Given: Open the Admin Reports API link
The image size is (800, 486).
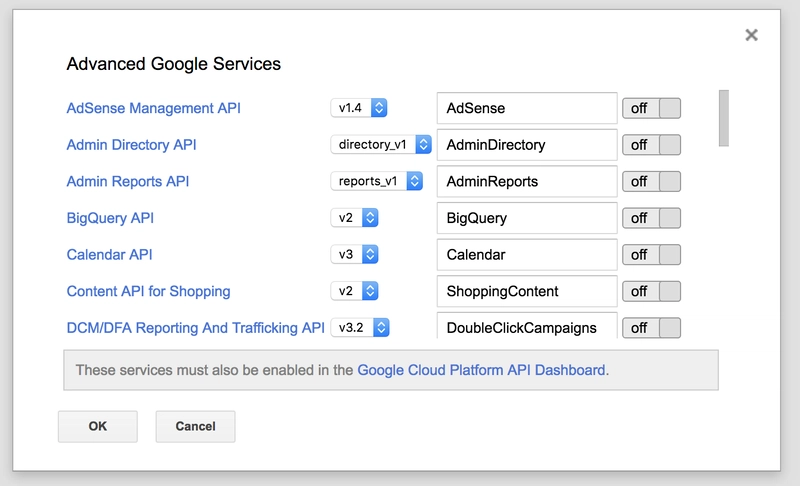Looking at the screenshot, I should point(128,182).
